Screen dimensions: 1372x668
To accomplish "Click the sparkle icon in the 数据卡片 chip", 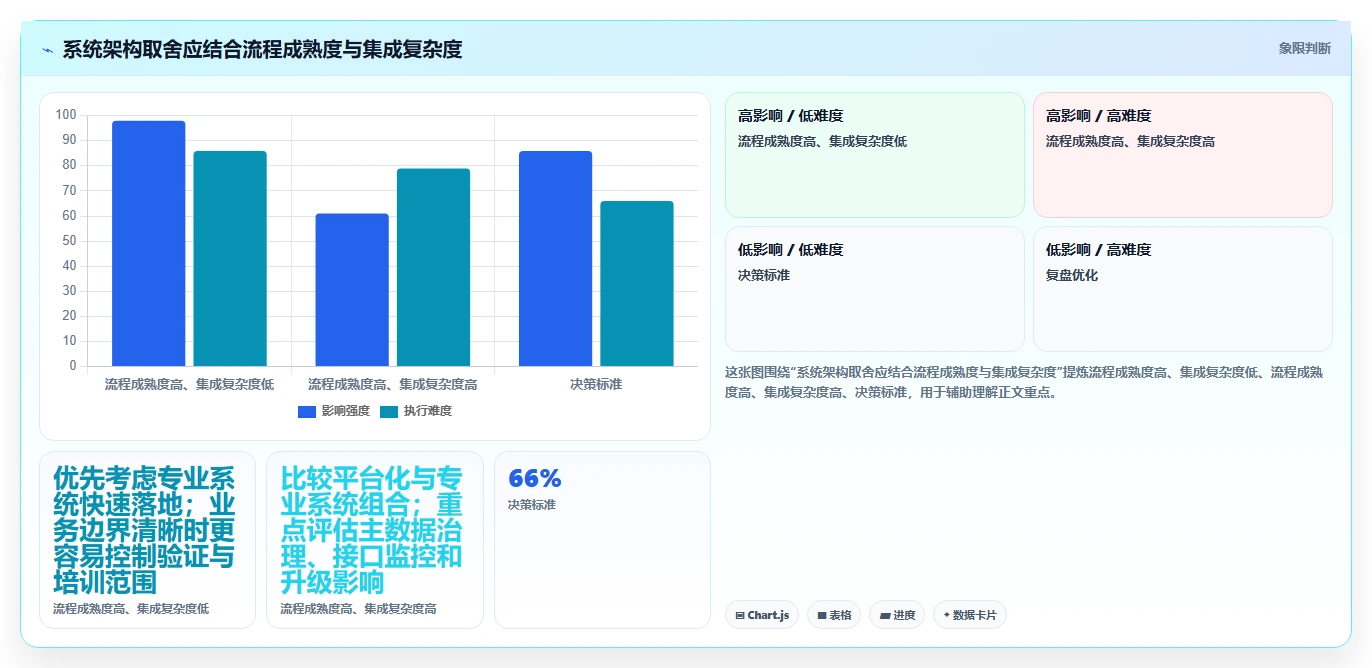I will [x=947, y=615].
